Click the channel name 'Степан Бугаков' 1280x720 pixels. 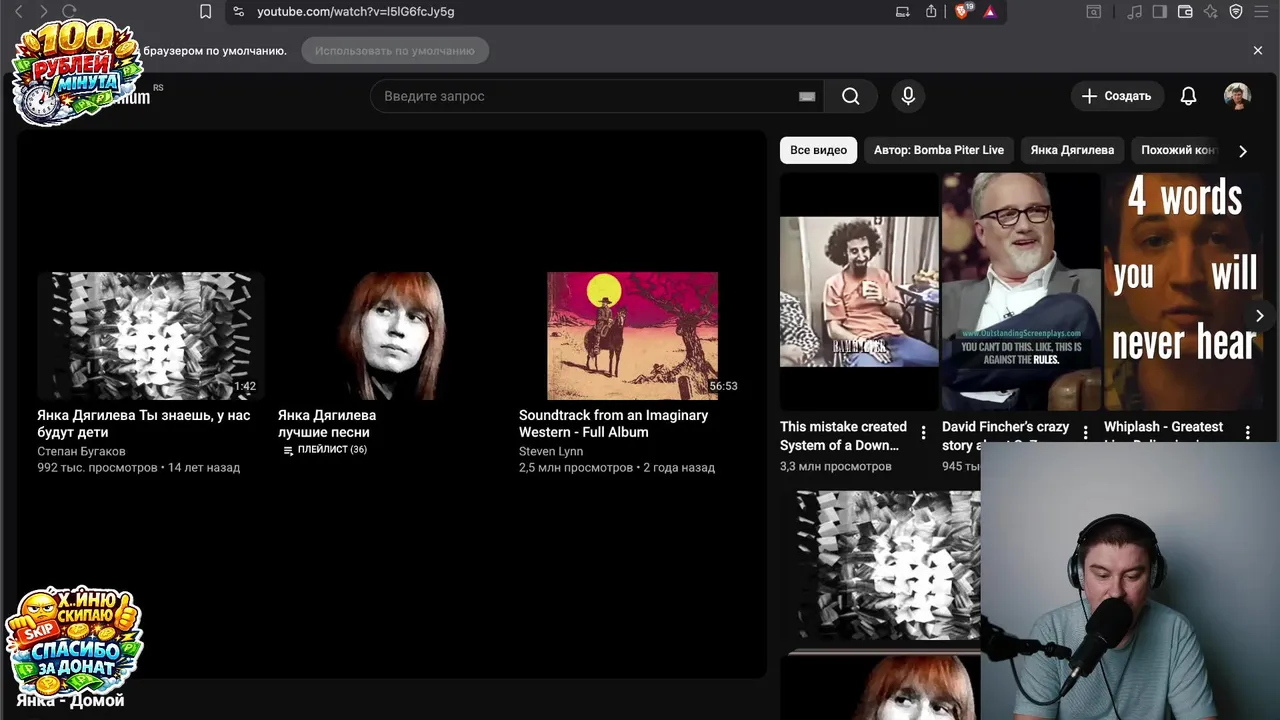point(81,451)
